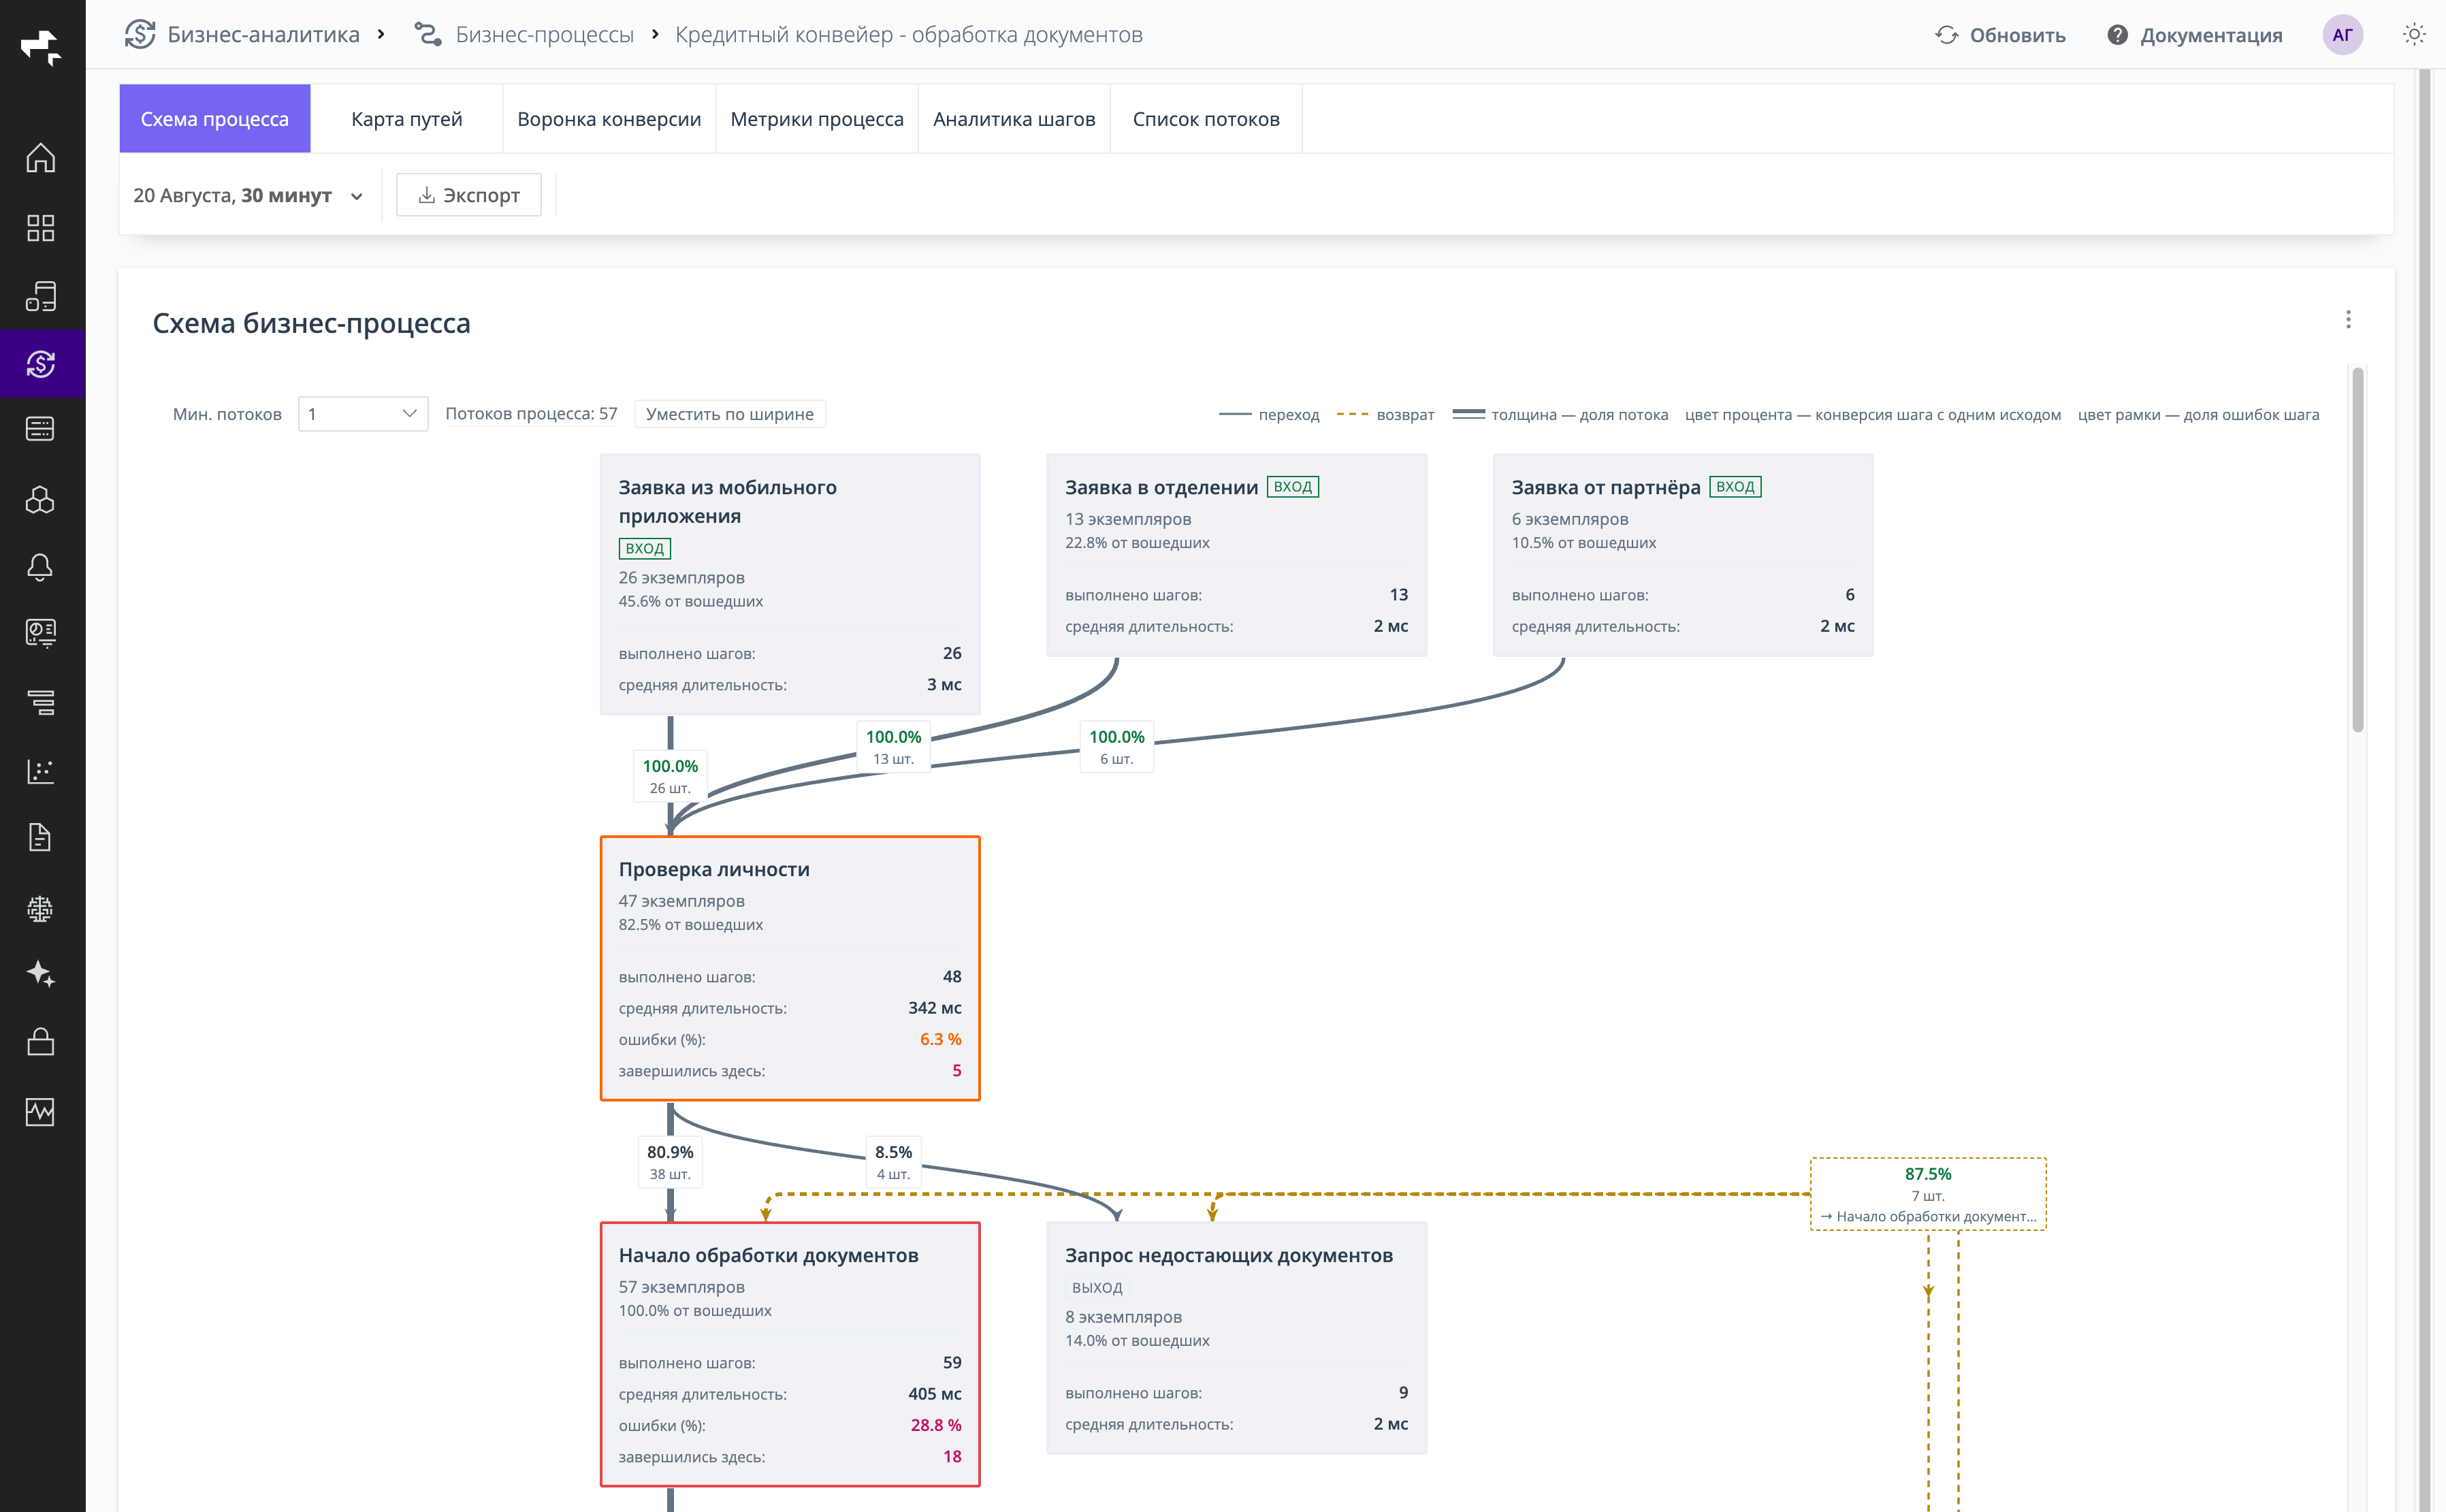Select the Запрос недостающих документов card
Viewport: 2446px width, 1512px height.
coord(1236,1338)
